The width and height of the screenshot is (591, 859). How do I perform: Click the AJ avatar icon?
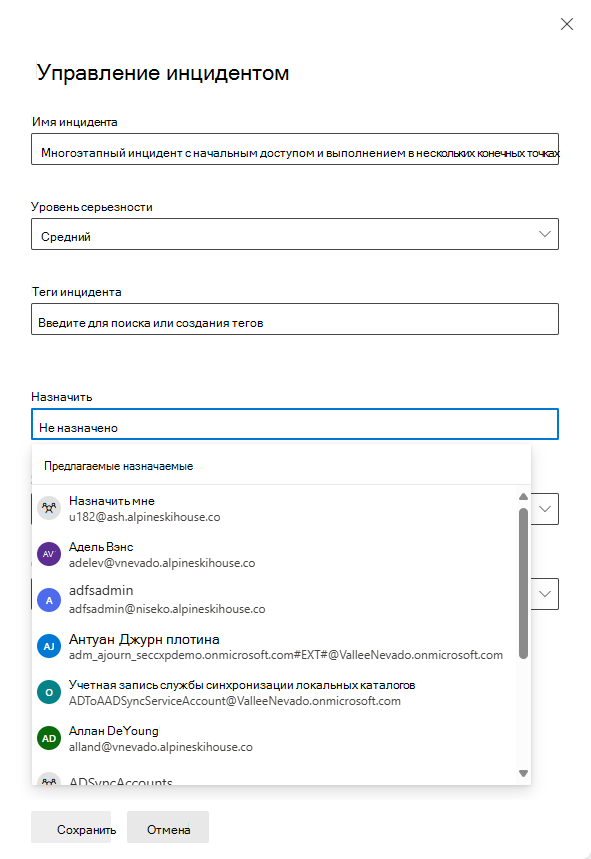(x=49, y=646)
